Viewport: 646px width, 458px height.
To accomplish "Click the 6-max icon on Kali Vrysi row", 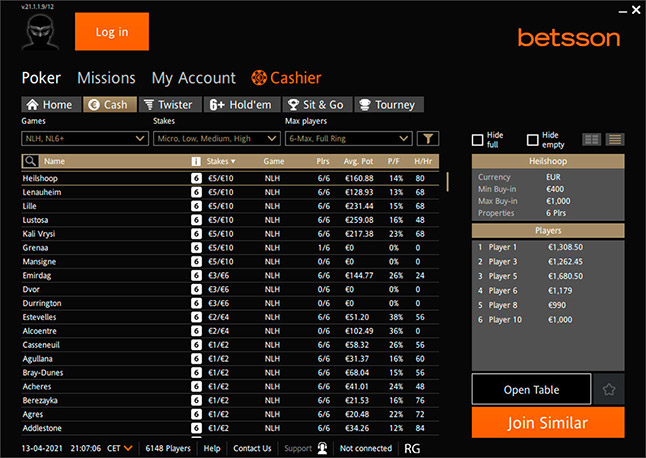I will tap(197, 234).
